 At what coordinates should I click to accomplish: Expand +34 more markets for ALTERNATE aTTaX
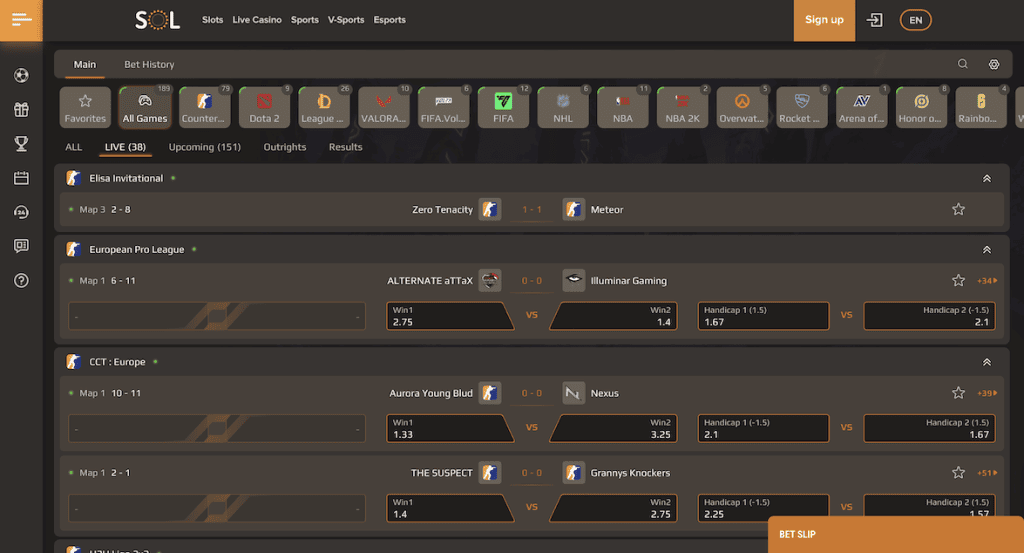(987, 281)
